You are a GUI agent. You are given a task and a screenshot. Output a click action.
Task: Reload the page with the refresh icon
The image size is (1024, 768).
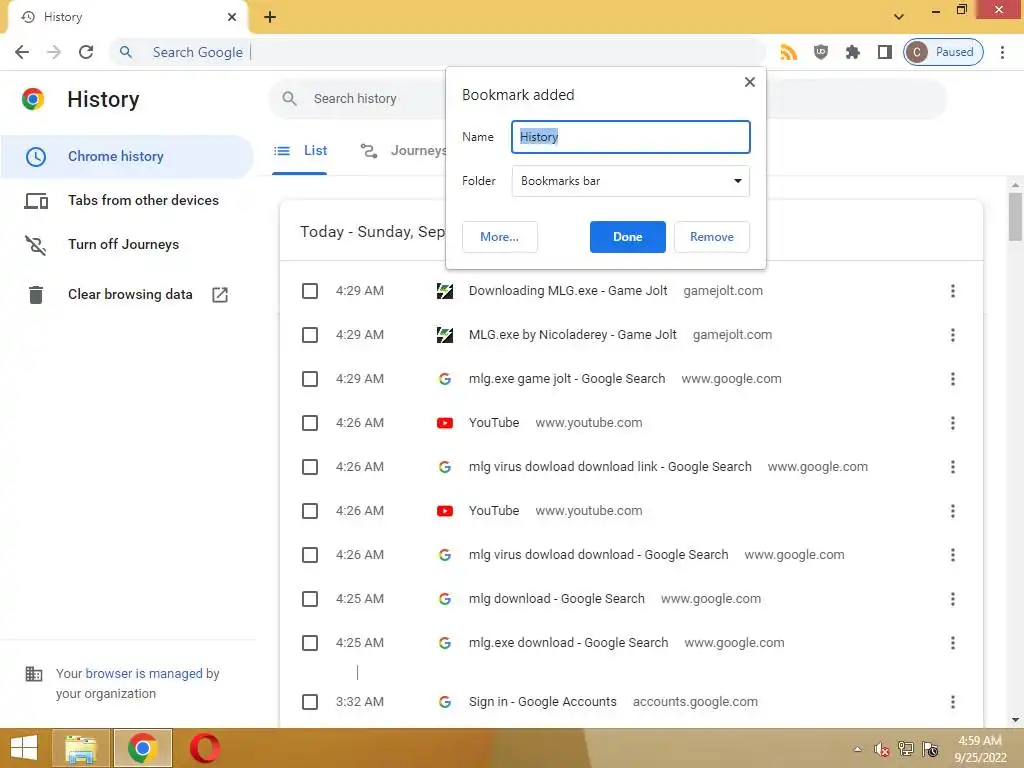[86, 52]
